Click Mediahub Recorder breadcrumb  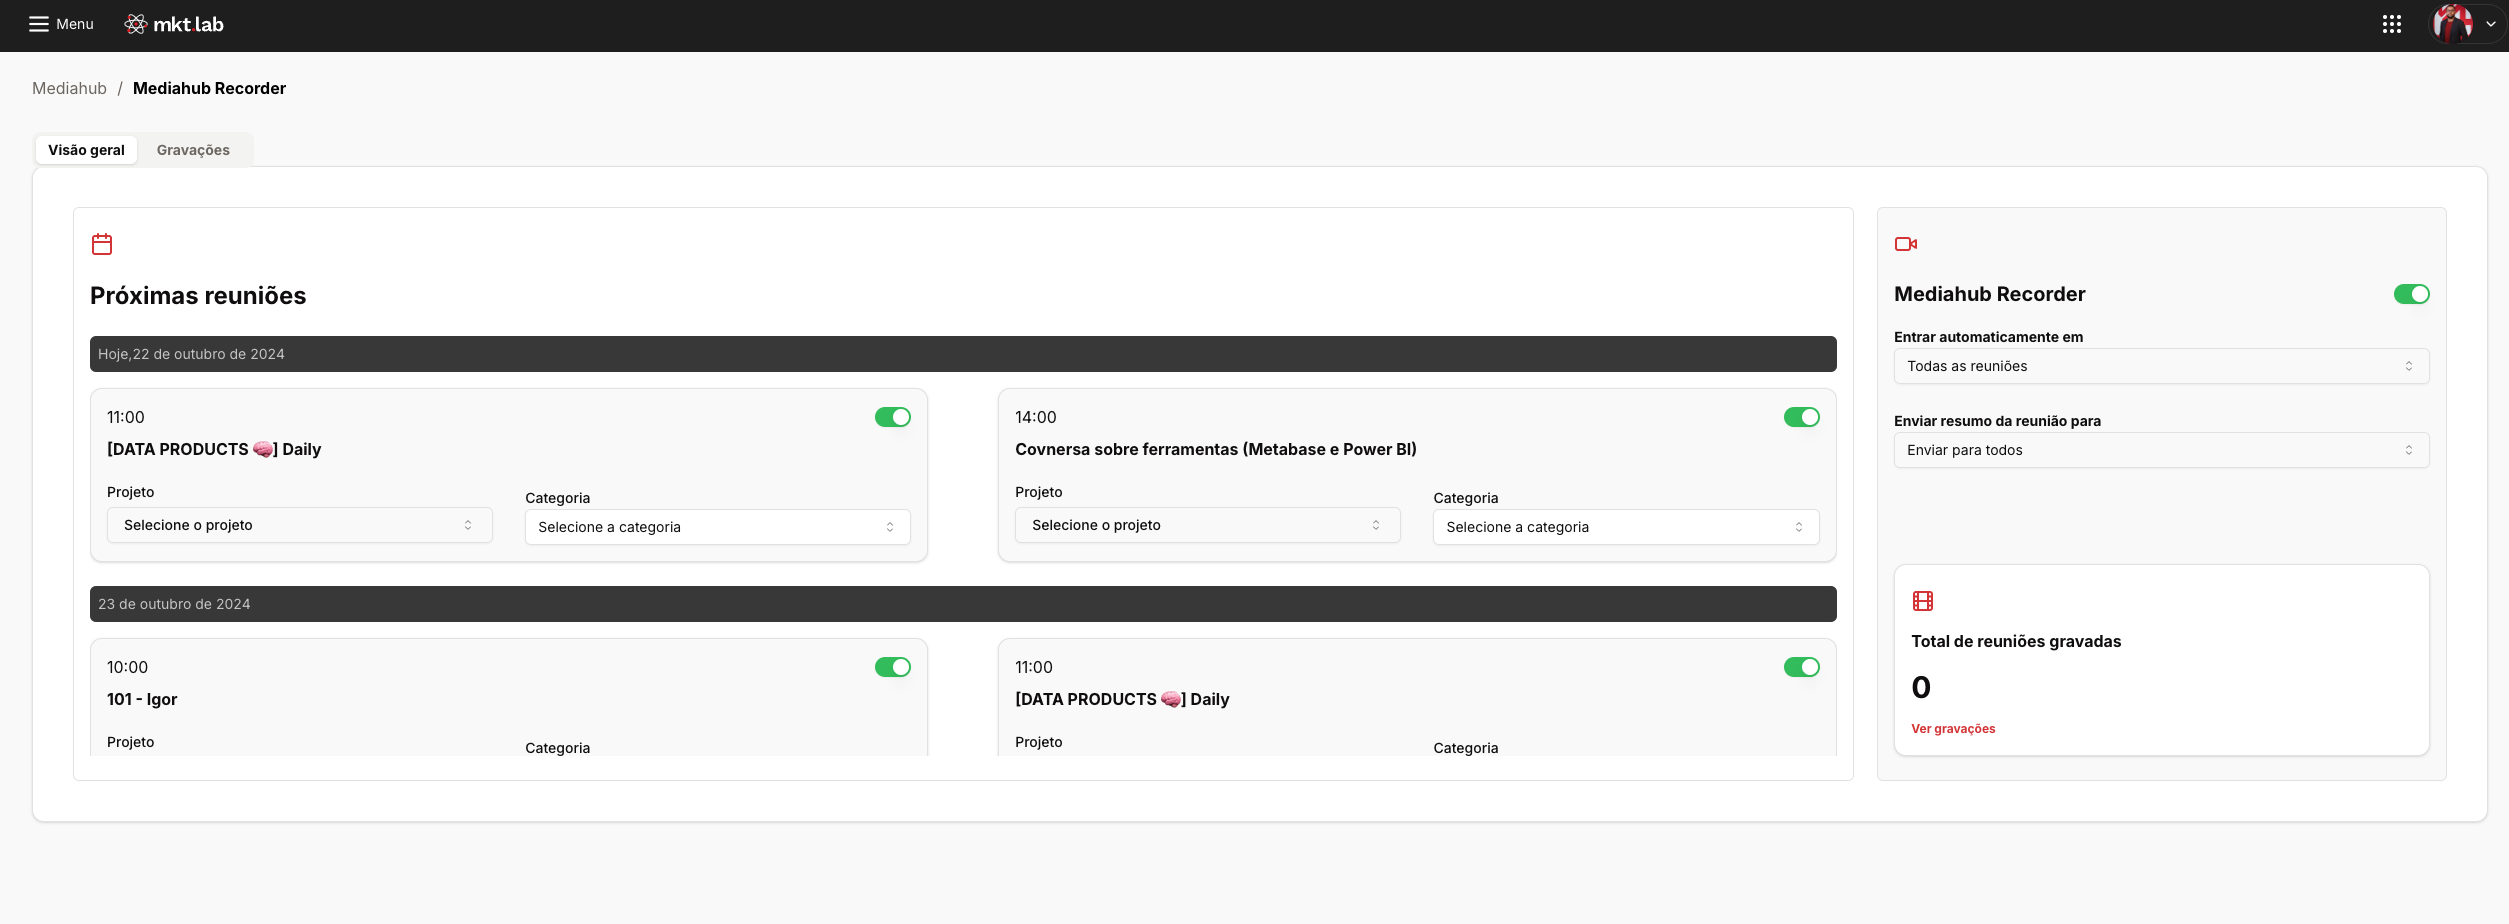(209, 88)
